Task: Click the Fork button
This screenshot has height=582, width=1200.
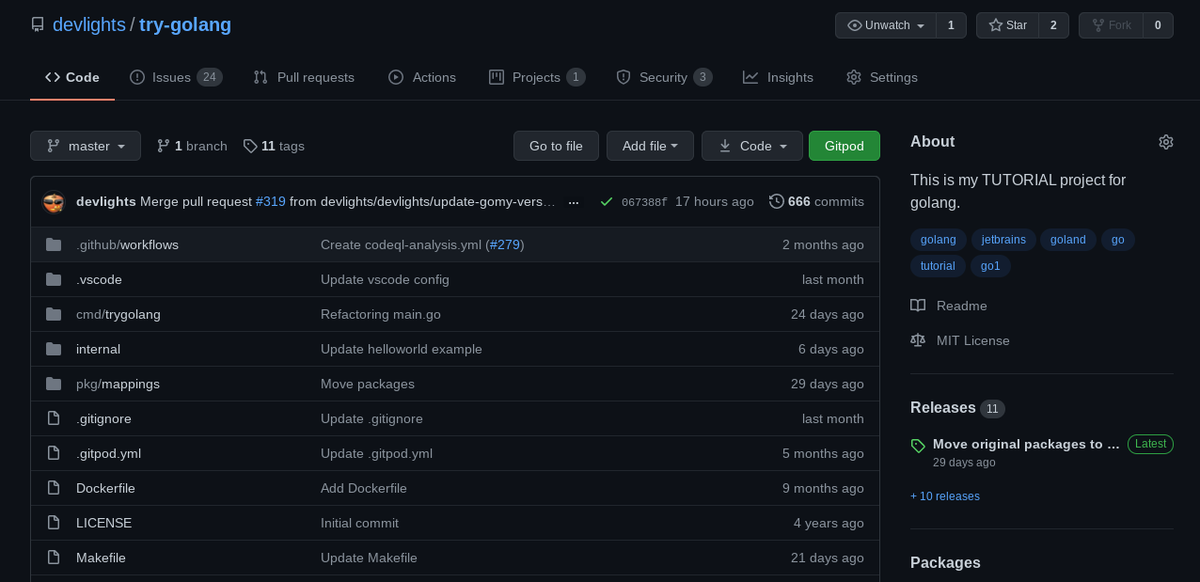Action: (x=1112, y=25)
